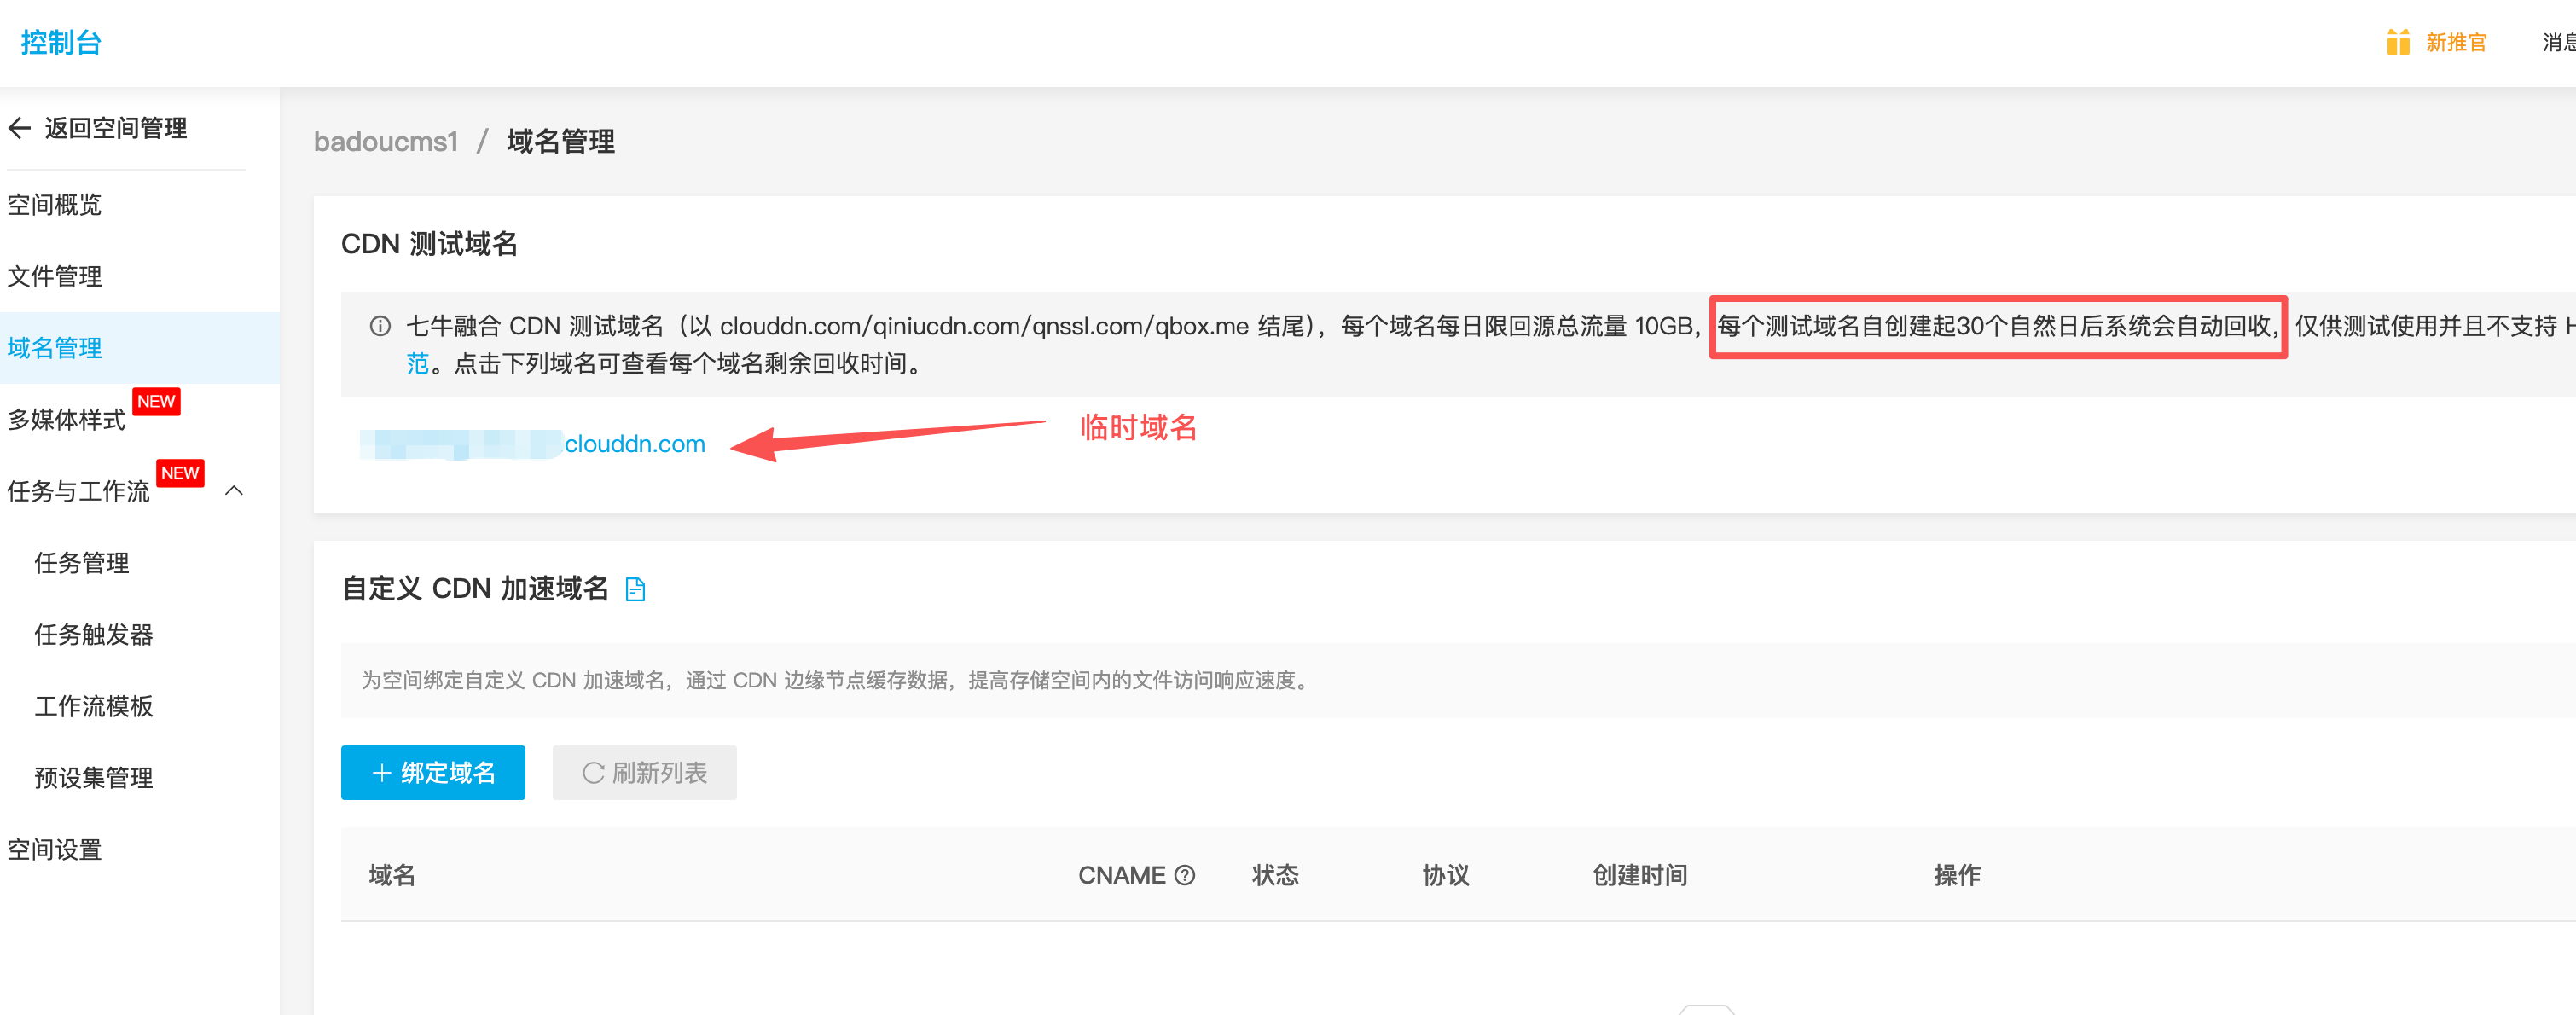
Task: Click the gift icon next to 新推官
Action: pos(2398,42)
